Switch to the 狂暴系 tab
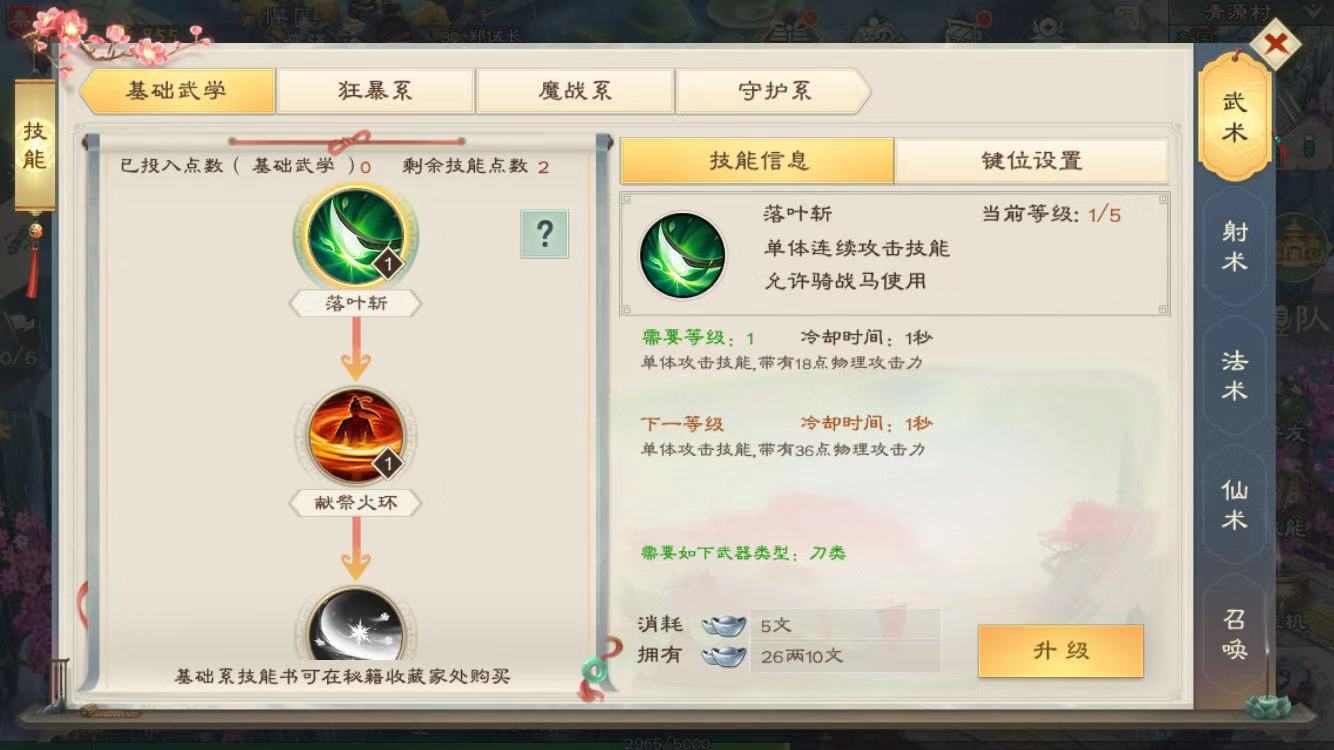 pos(376,91)
